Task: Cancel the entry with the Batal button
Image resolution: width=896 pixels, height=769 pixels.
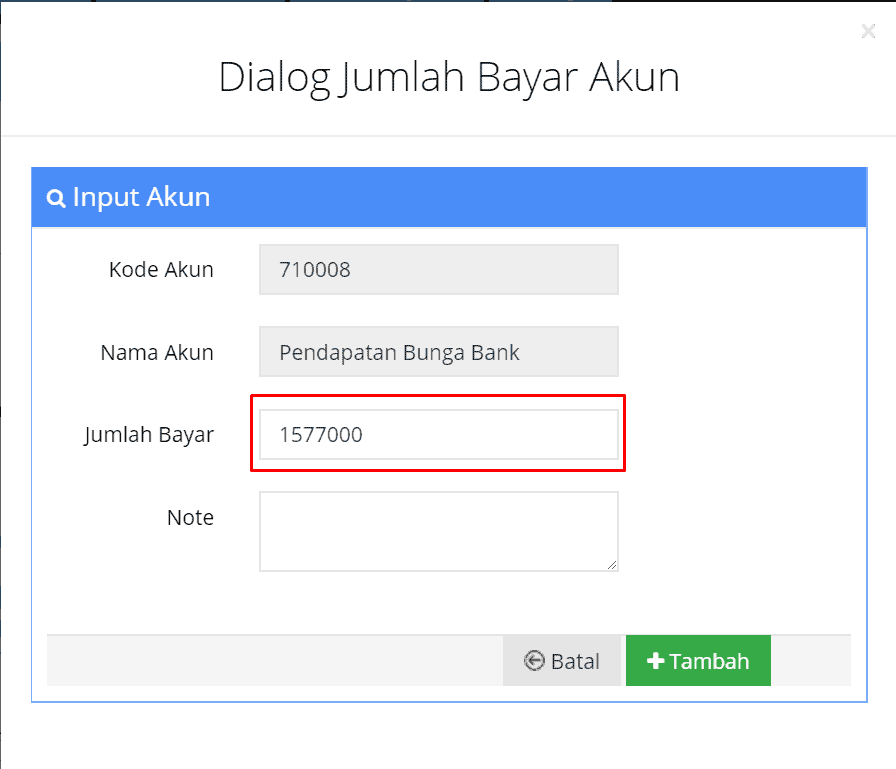Action: point(562,660)
